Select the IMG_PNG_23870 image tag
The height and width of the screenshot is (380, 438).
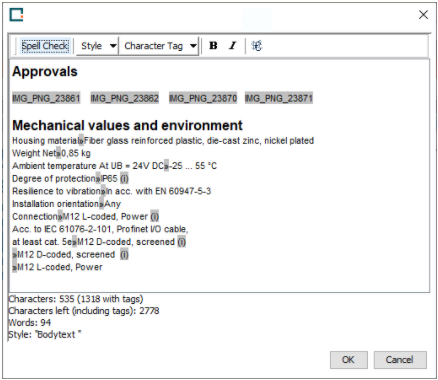[203, 98]
